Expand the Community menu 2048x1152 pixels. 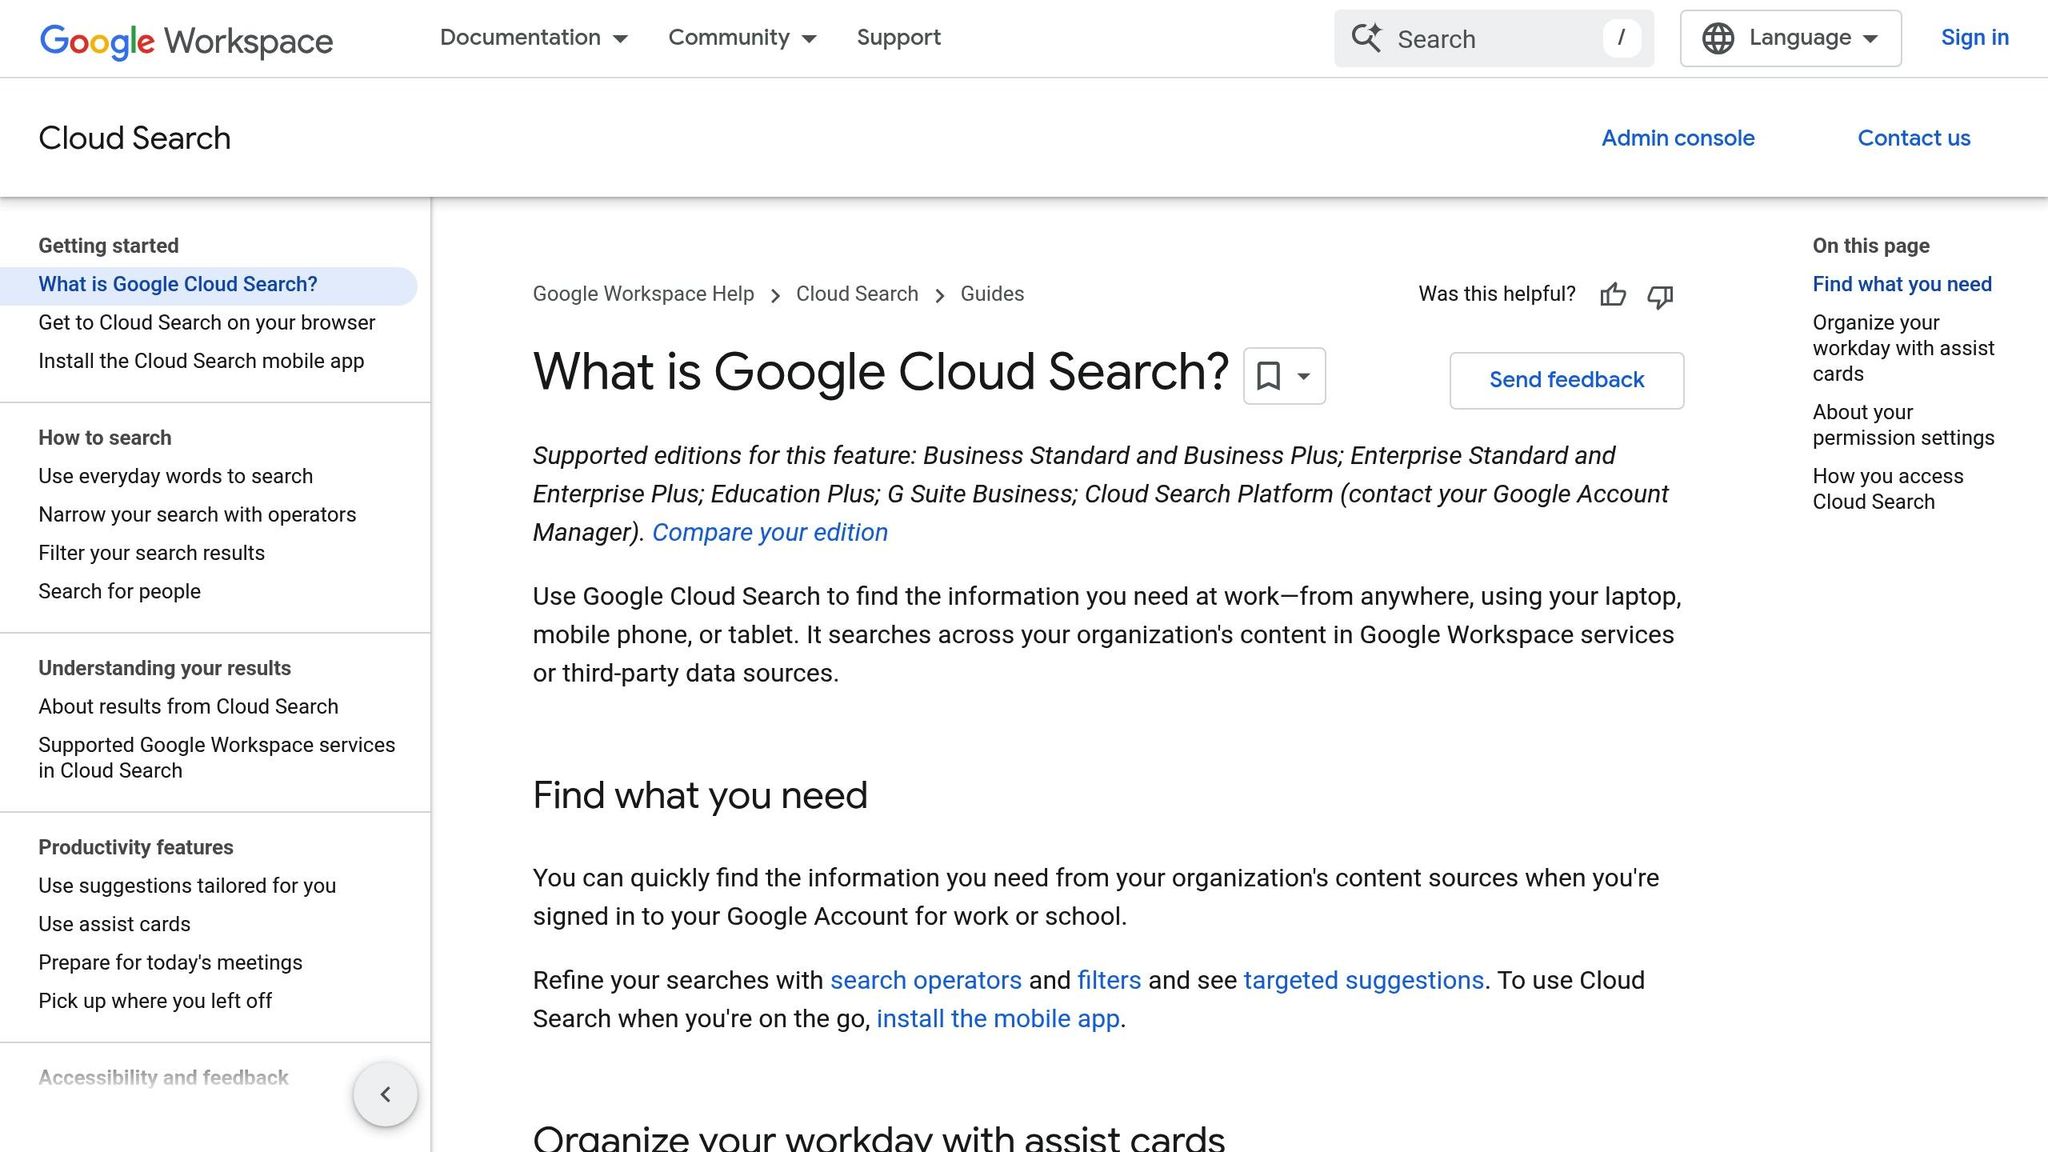[742, 38]
